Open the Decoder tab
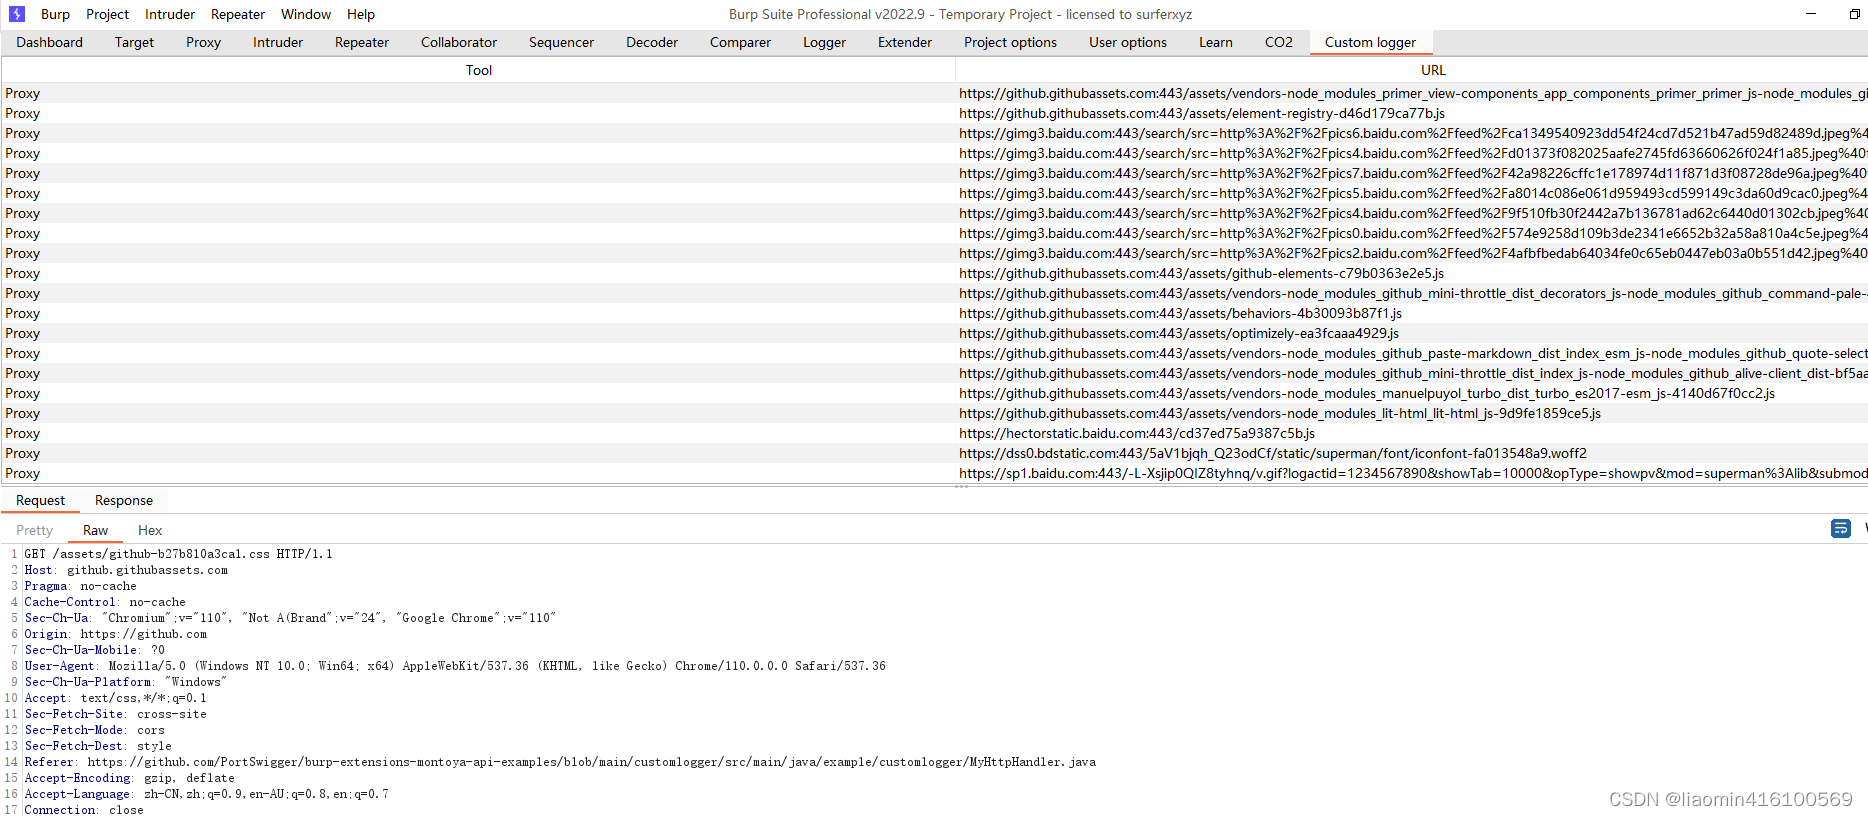The width and height of the screenshot is (1868, 816). [x=652, y=42]
